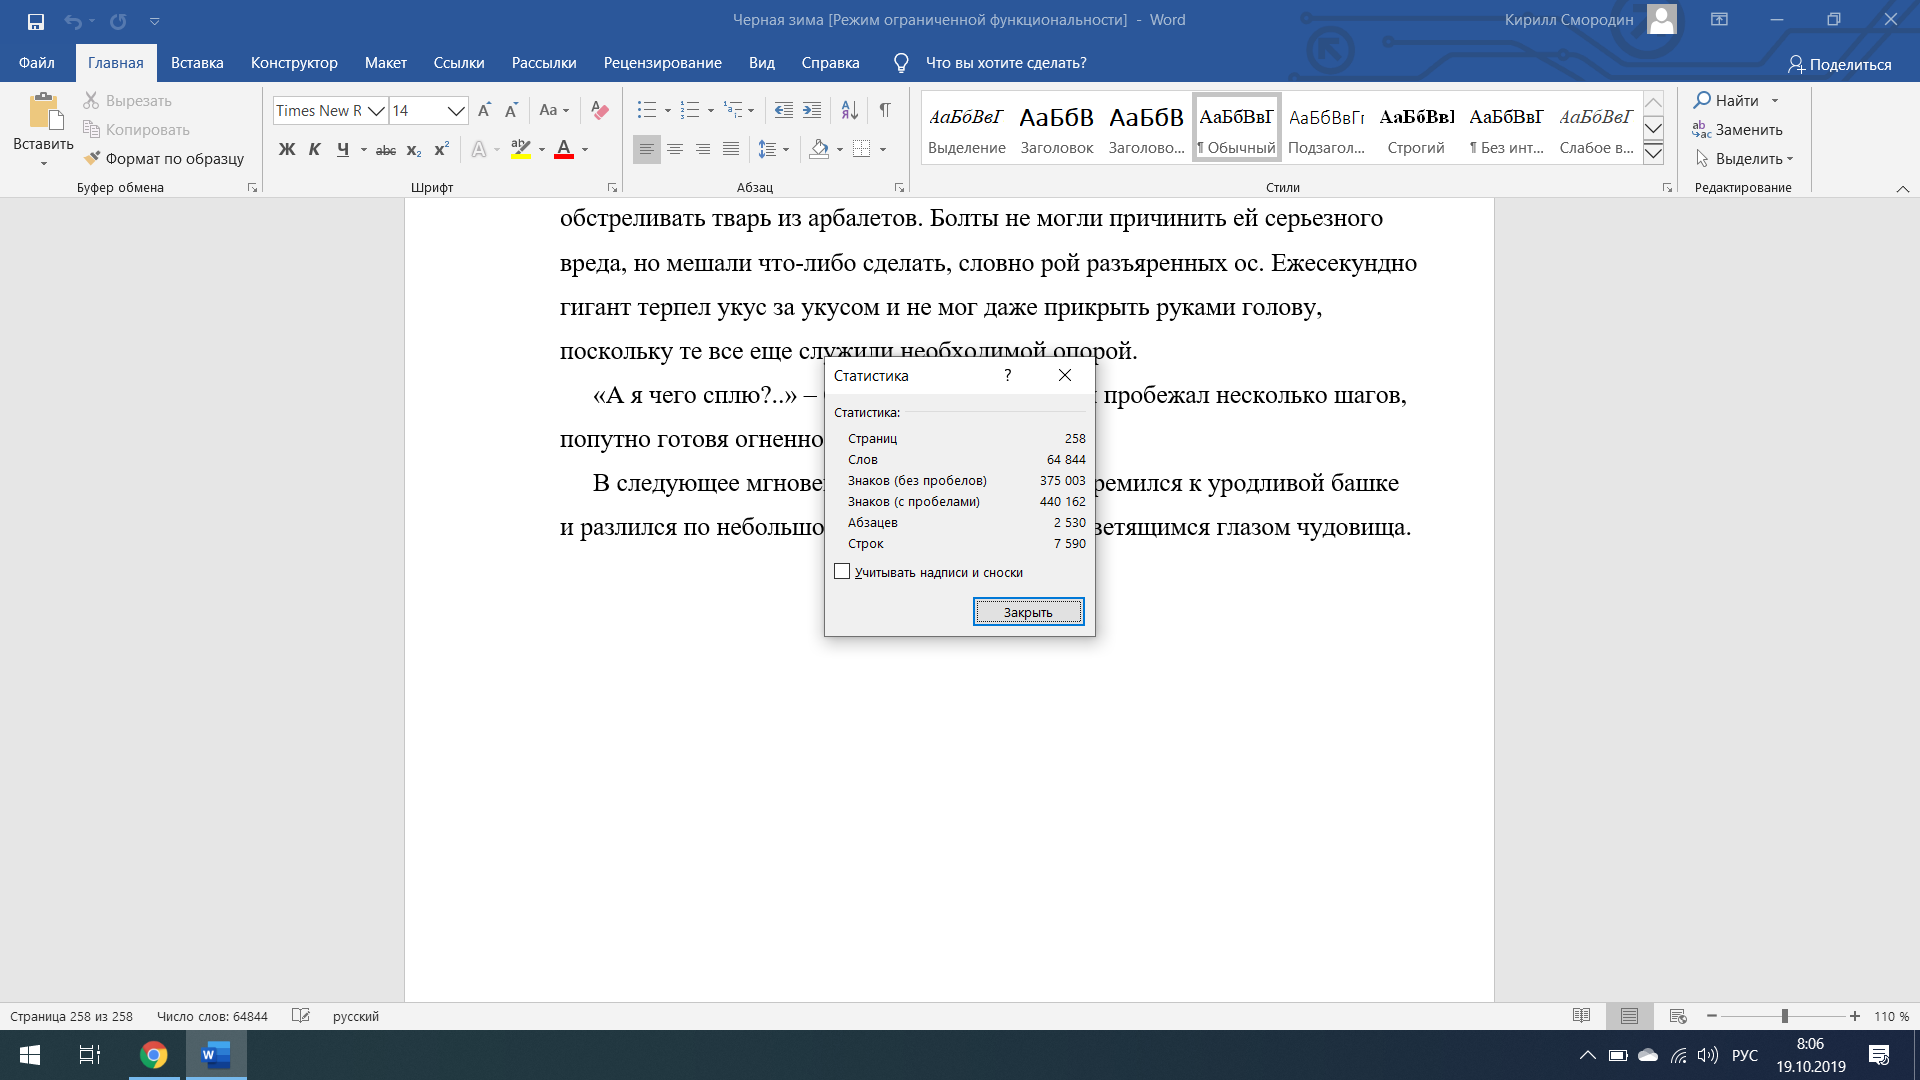Switch to the Рецензирование tab

(662, 63)
